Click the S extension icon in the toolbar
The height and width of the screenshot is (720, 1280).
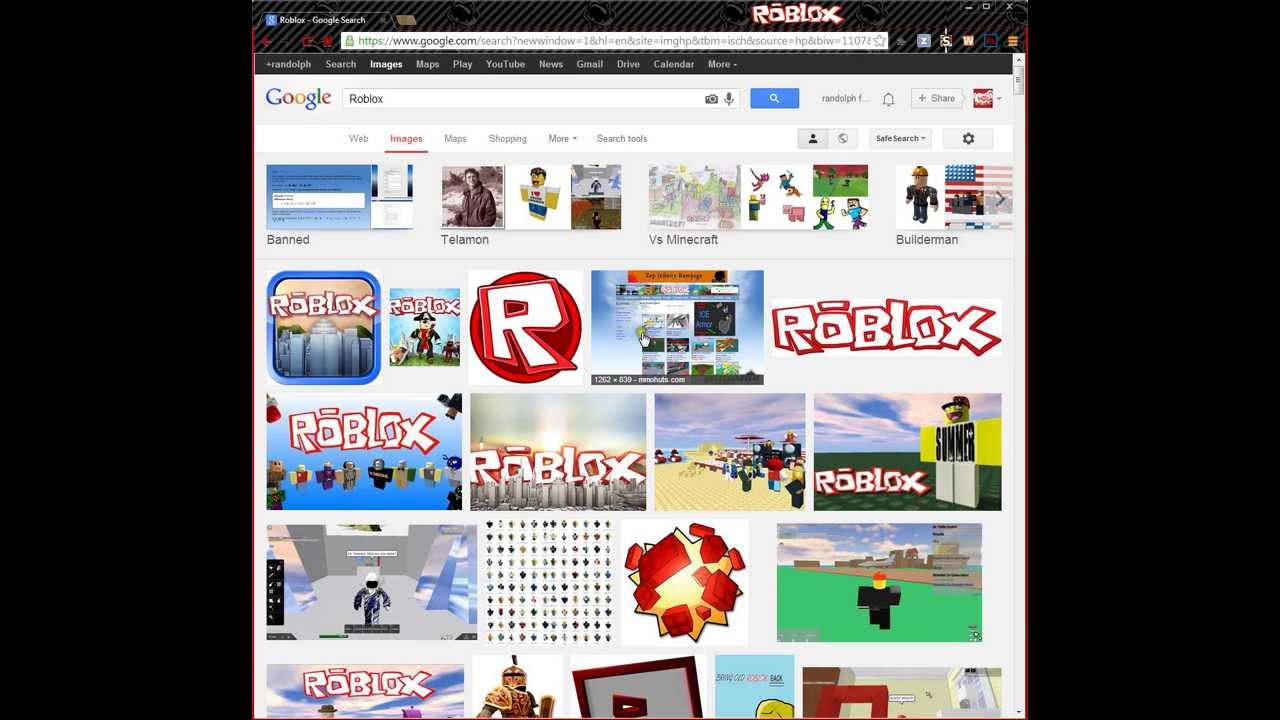(x=946, y=41)
